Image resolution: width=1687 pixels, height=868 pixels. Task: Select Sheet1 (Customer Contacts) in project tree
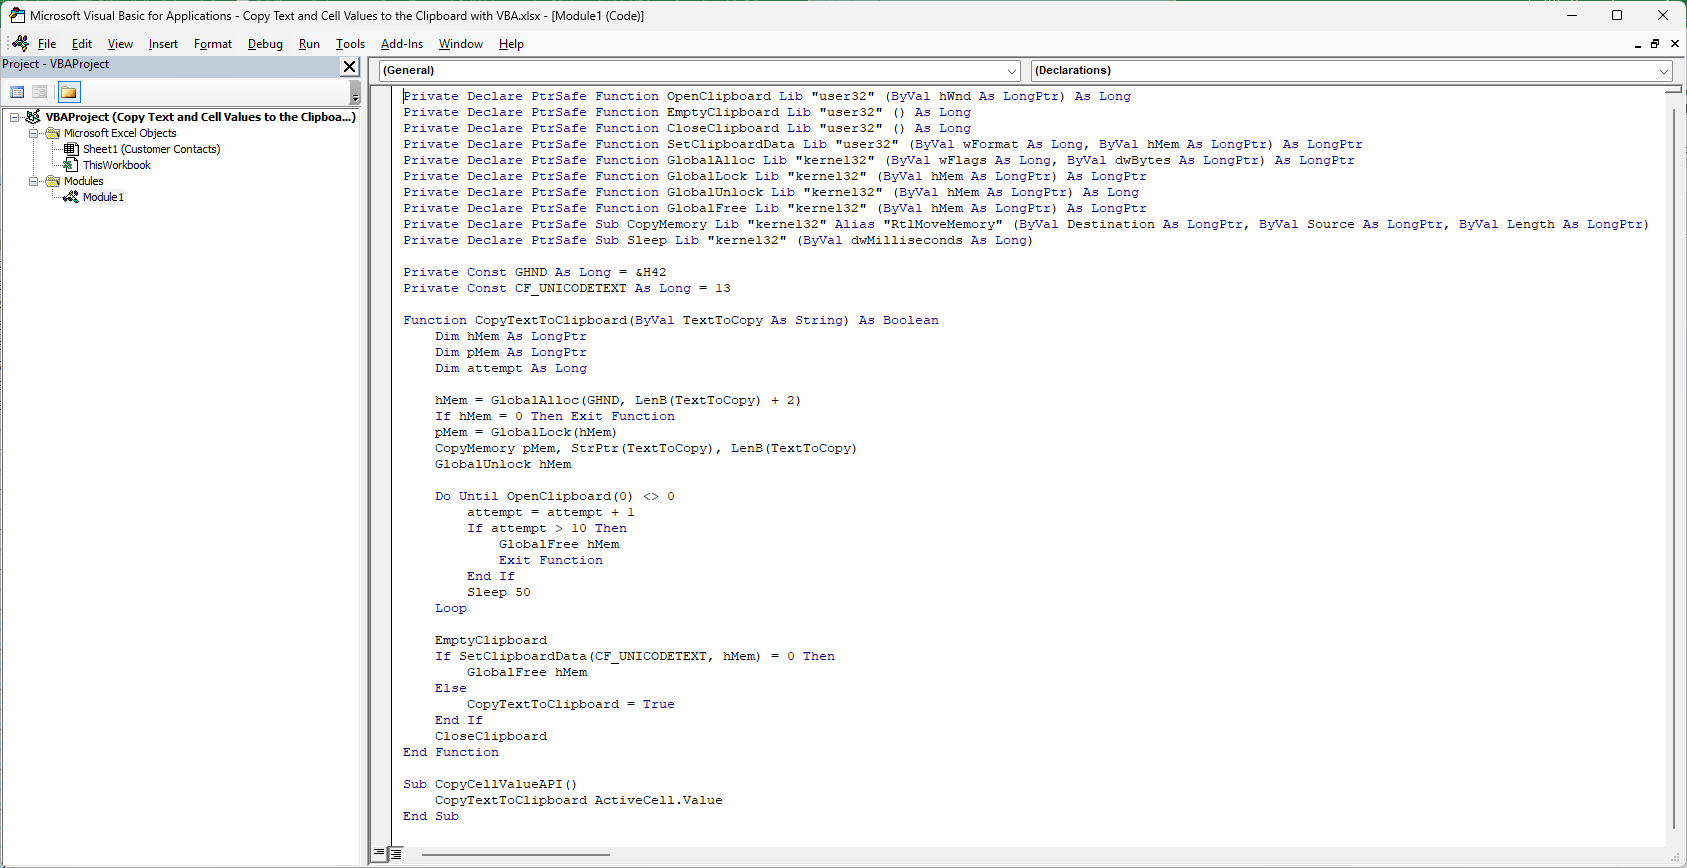click(x=151, y=149)
